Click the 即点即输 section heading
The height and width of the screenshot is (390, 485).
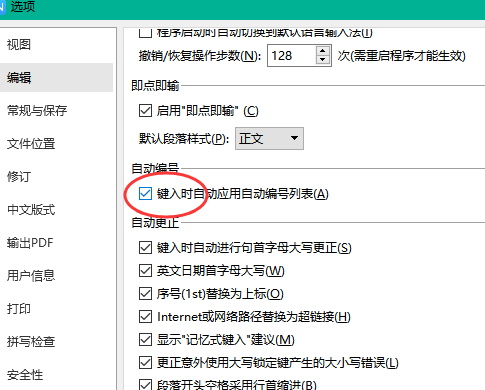click(x=155, y=86)
